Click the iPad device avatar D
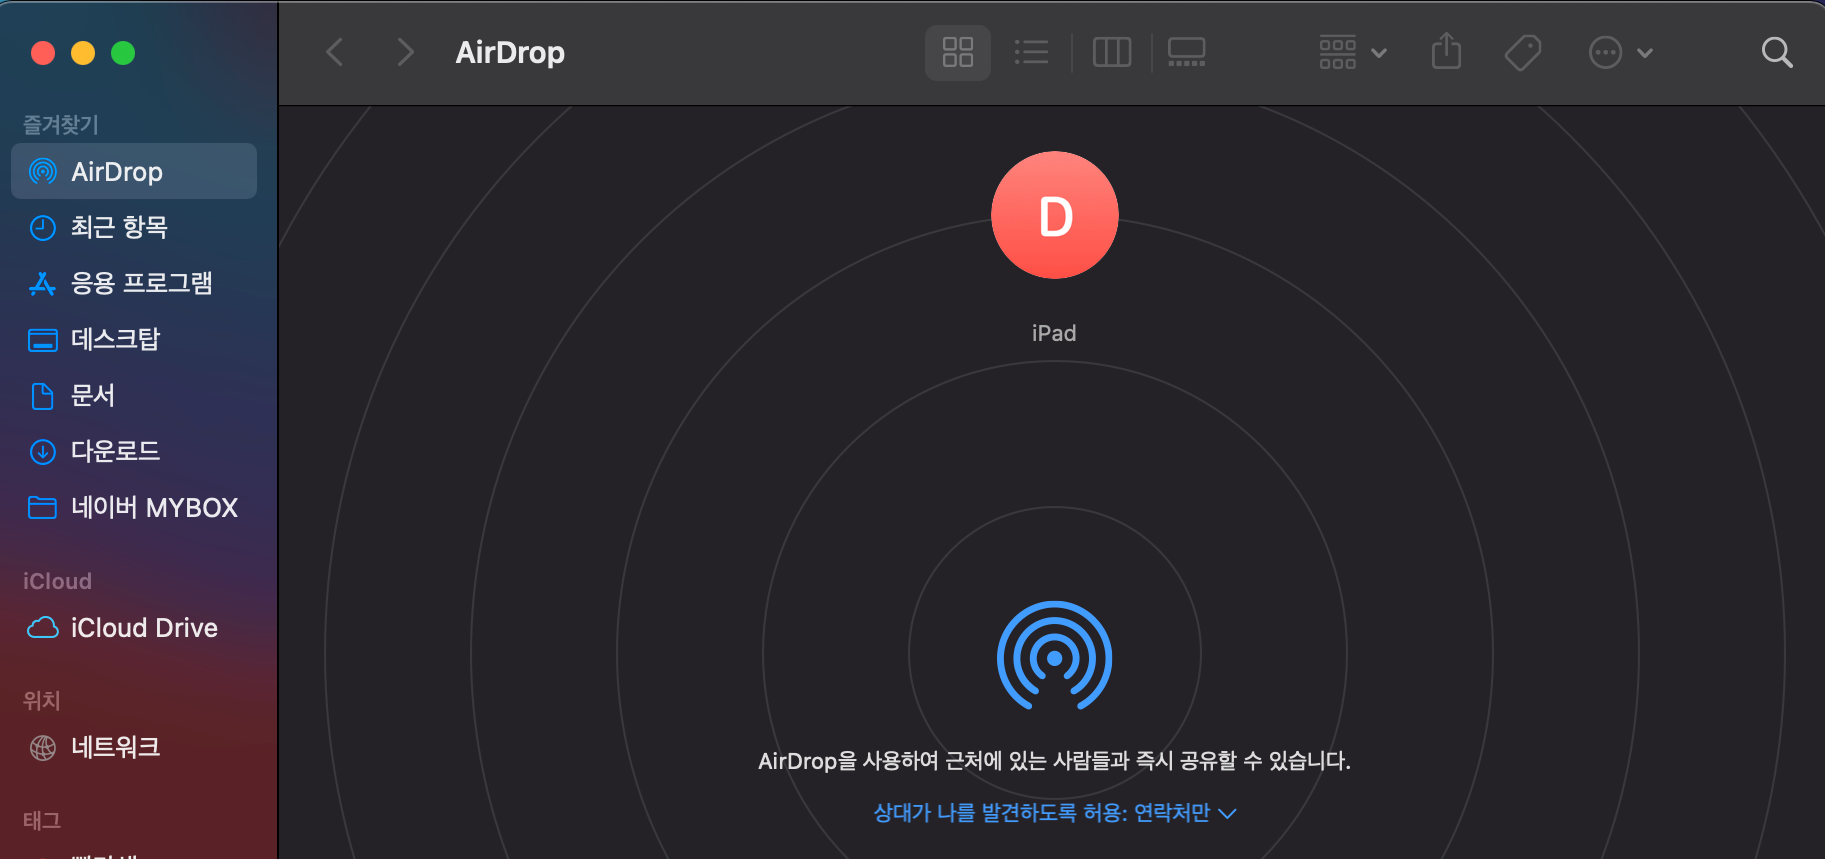Image resolution: width=1825 pixels, height=859 pixels. [x=1054, y=215]
